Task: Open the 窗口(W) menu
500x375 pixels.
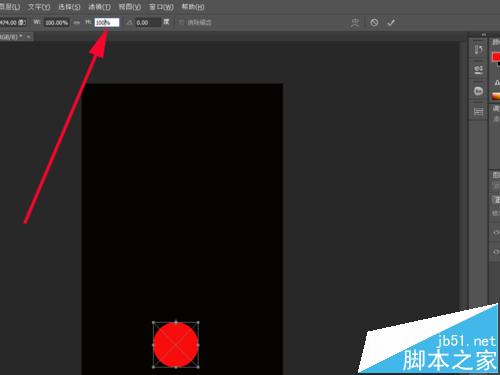Action: [x=161, y=7]
